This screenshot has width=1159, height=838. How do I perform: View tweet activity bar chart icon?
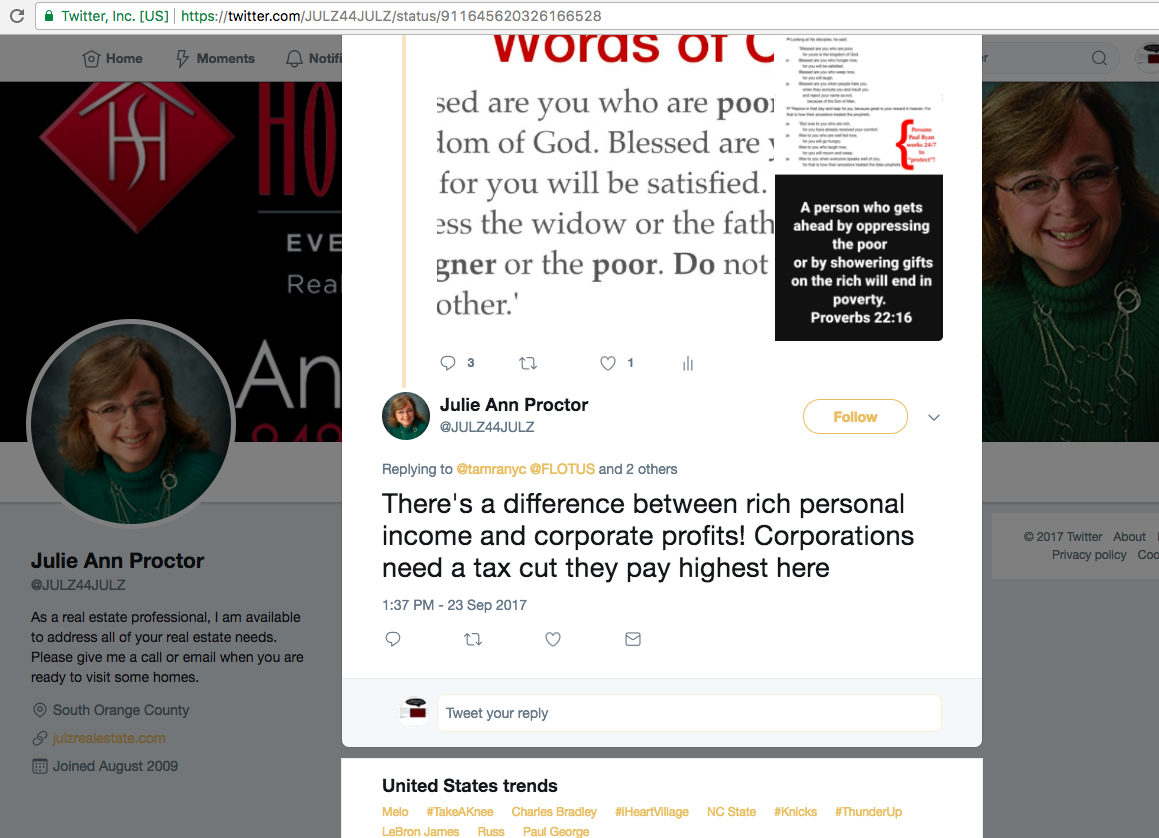[x=687, y=363]
